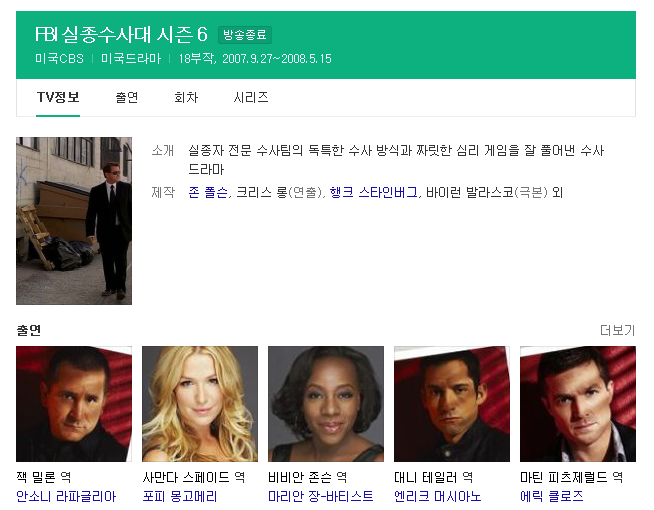Image resolution: width=654 pixels, height=510 pixels.
Task: Switch to the 회차 tab
Action: pyautogui.click(x=186, y=98)
